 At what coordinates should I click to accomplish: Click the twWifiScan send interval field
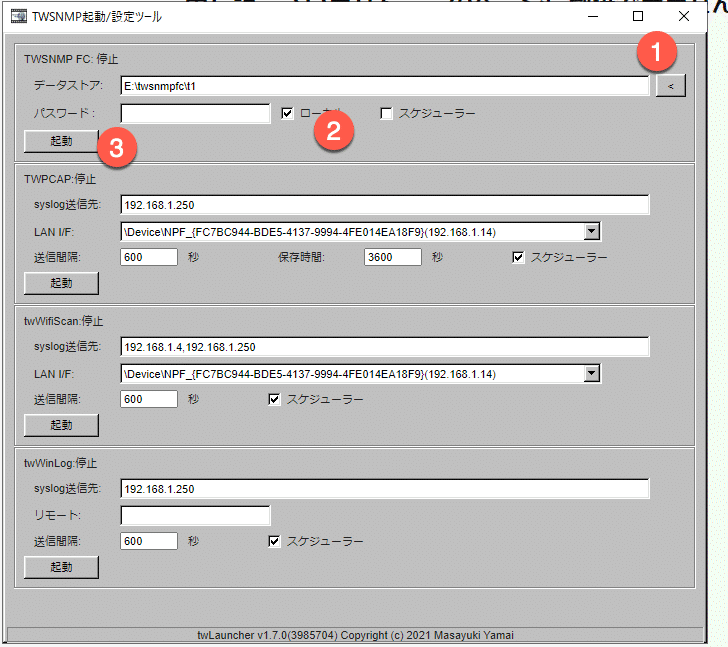(x=149, y=399)
